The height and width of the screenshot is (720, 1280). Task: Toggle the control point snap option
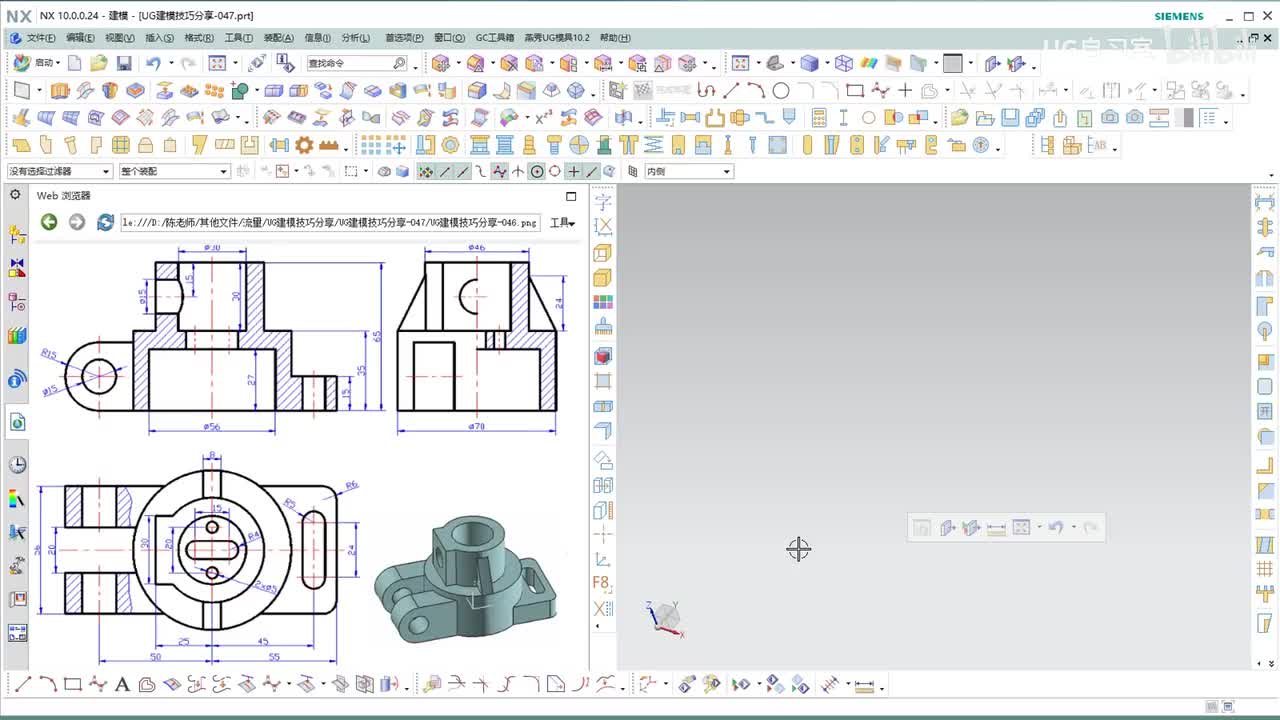pyautogui.click(x=481, y=171)
